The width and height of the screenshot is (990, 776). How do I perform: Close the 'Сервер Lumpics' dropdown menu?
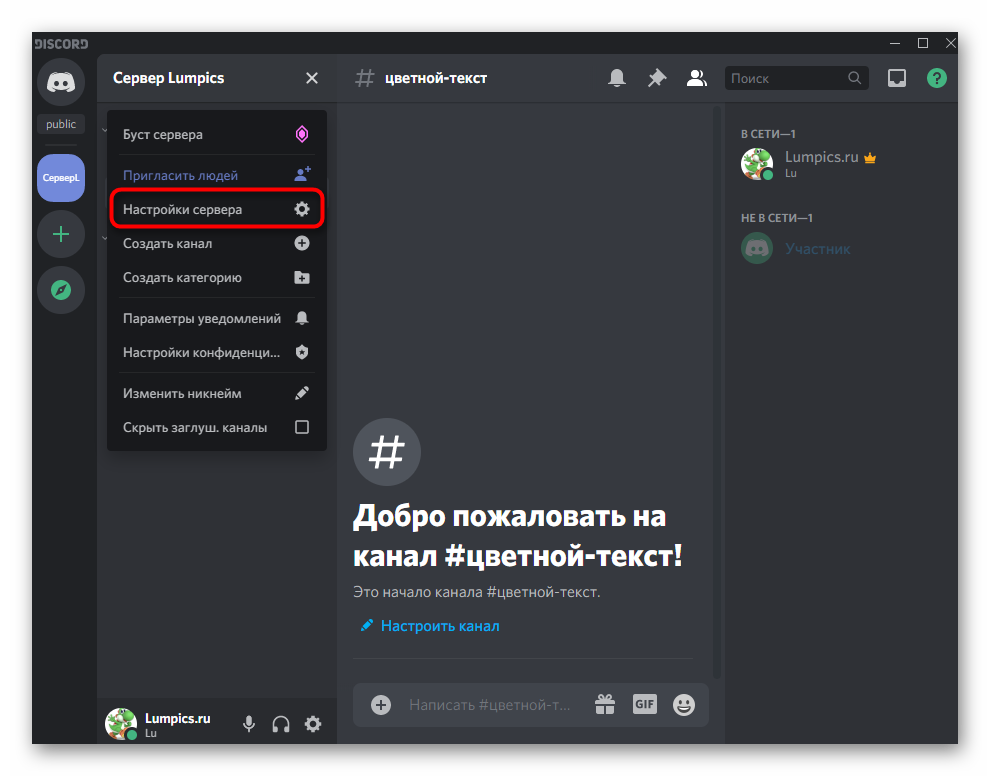[312, 78]
